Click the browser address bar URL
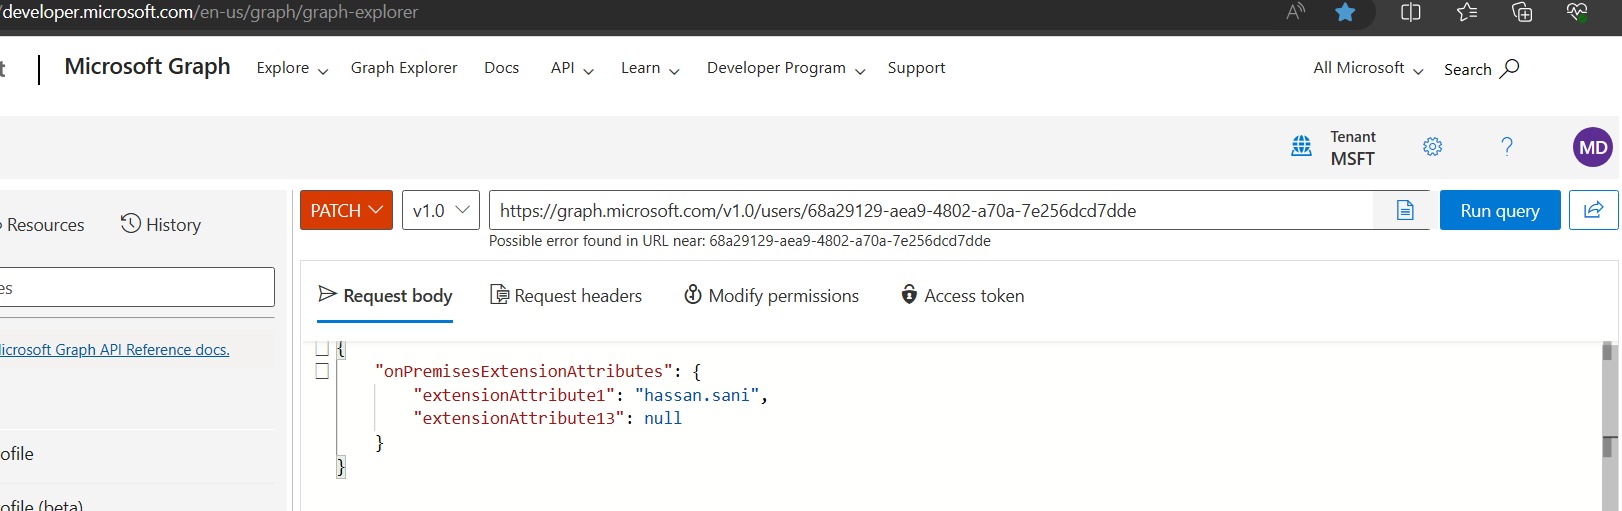The height and width of the screenshot is (511, 1622). tap(209, 12)
